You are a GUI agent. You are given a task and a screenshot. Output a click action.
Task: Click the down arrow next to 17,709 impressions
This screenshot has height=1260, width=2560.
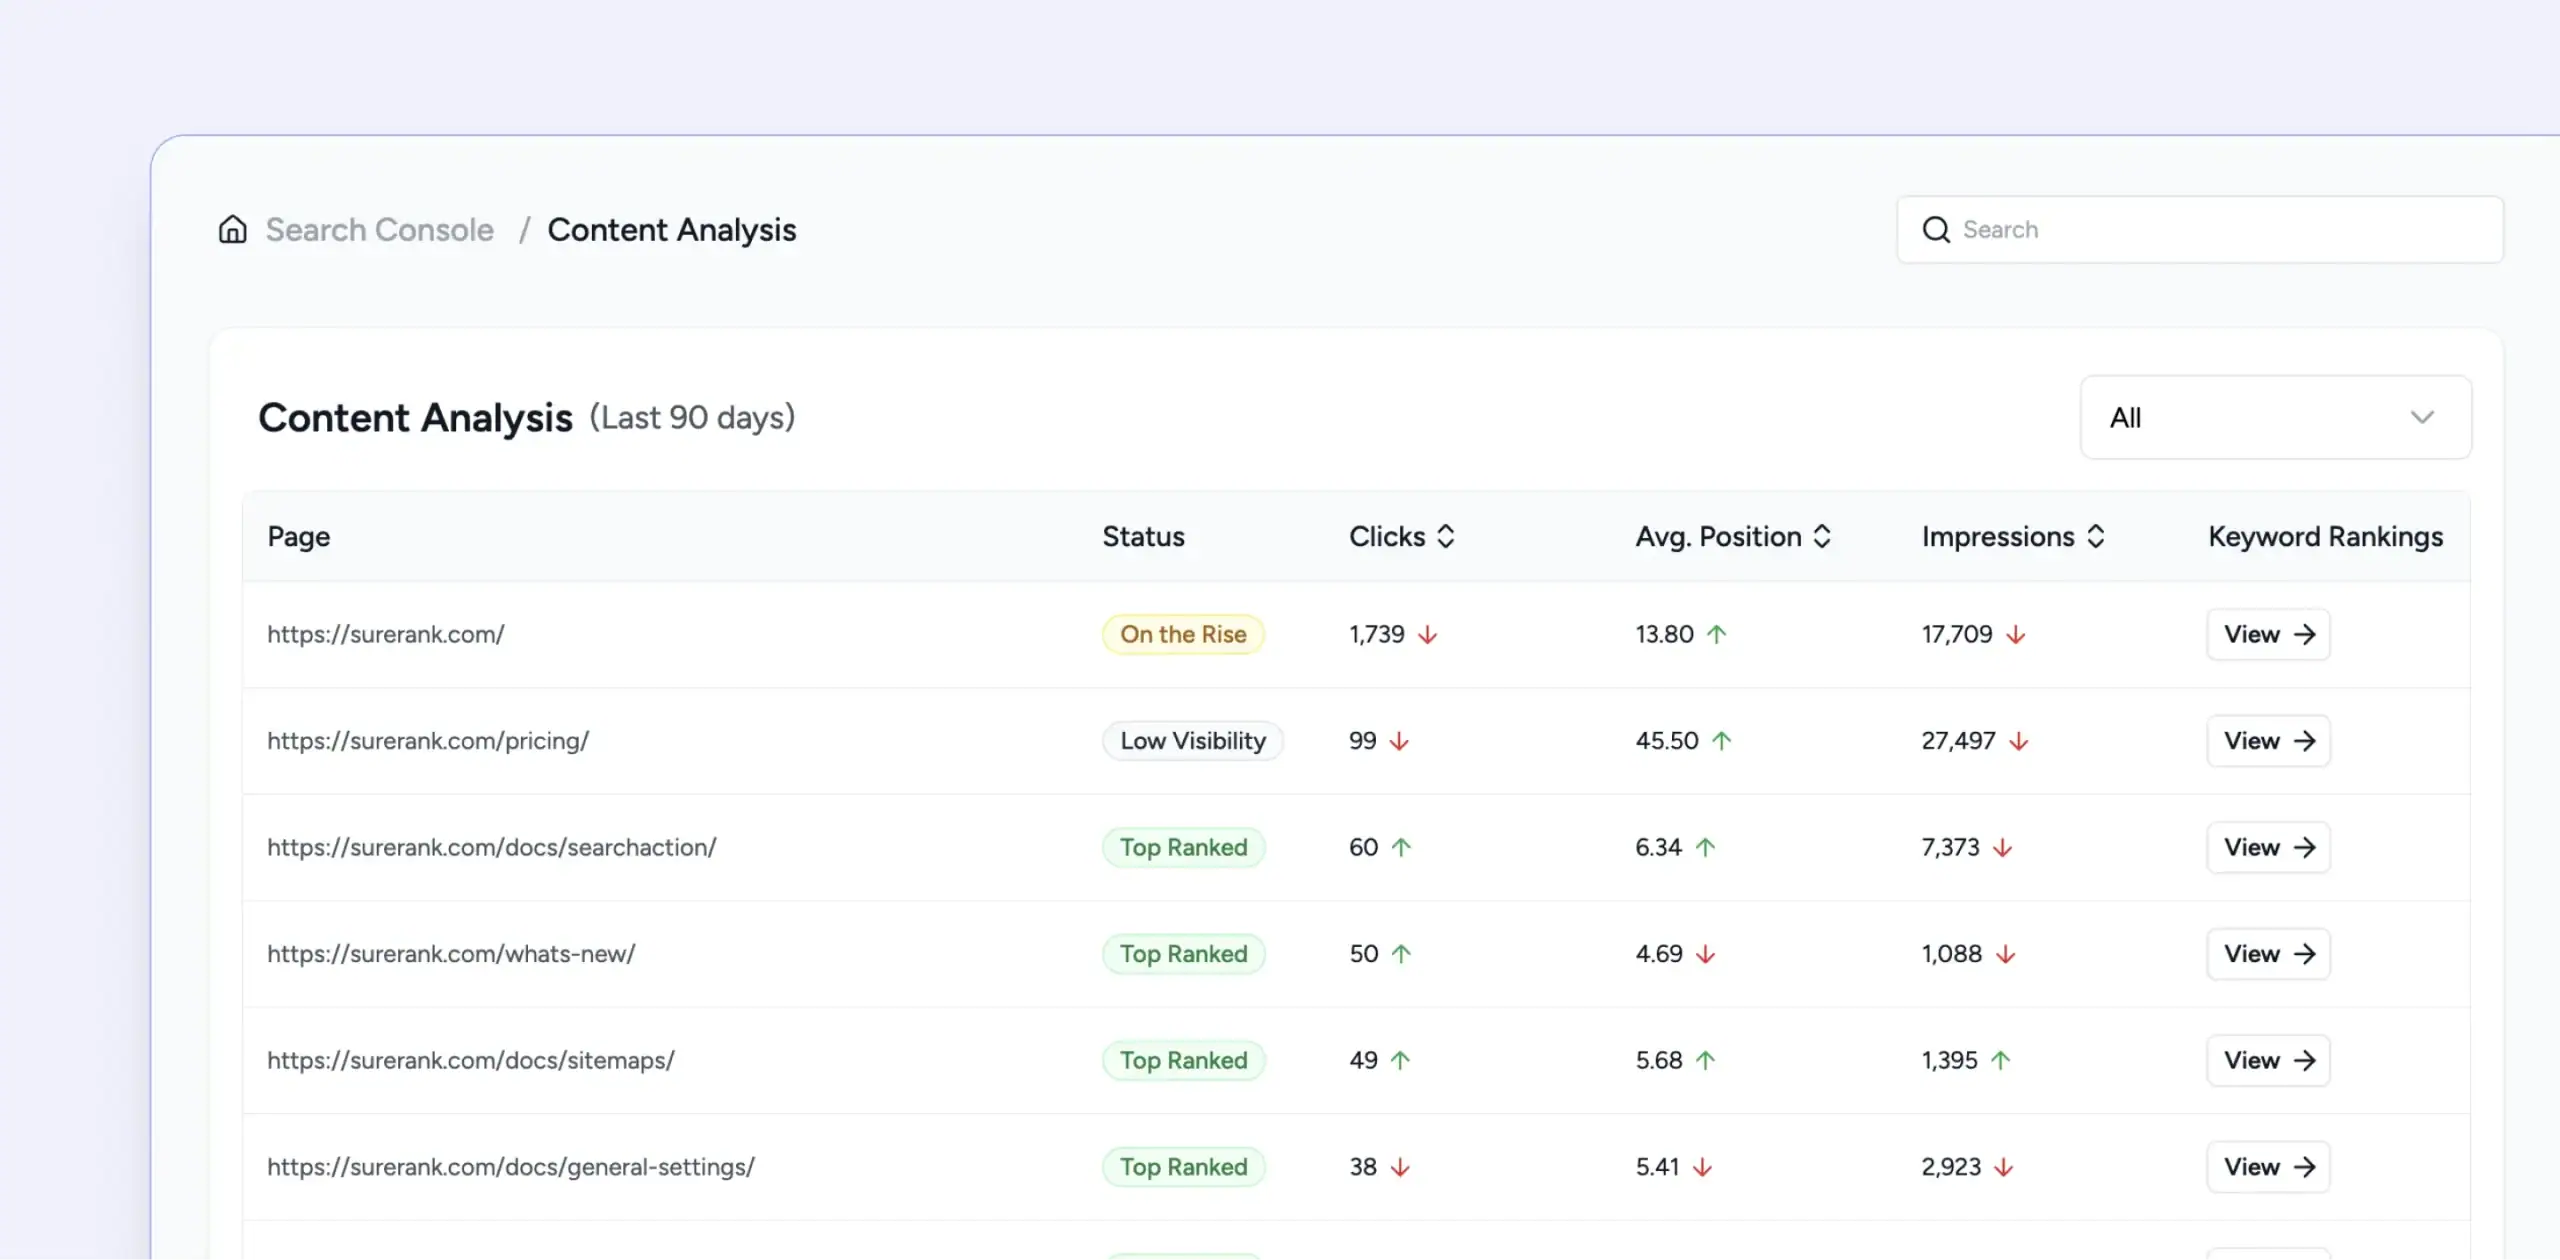pos(2016,635)
